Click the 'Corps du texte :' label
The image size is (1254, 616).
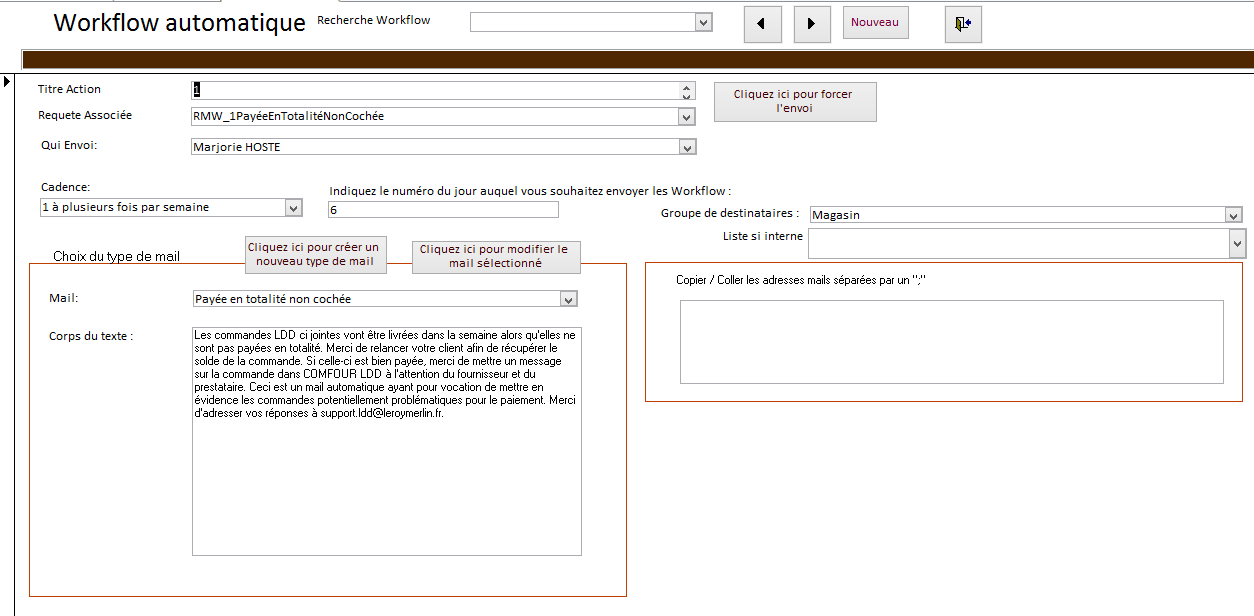tap(91, 336)
